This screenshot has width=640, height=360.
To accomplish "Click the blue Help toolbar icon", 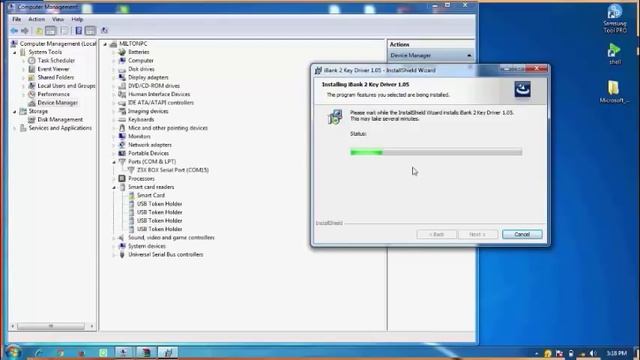I will 79,31.
